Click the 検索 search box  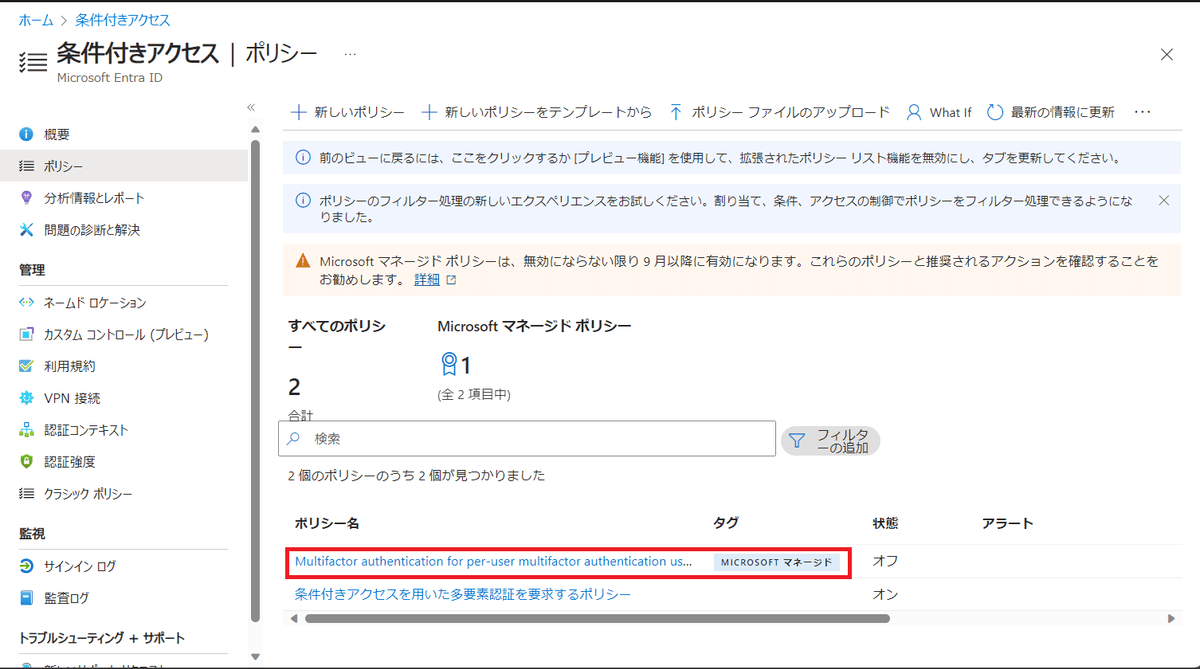[527, 439]
